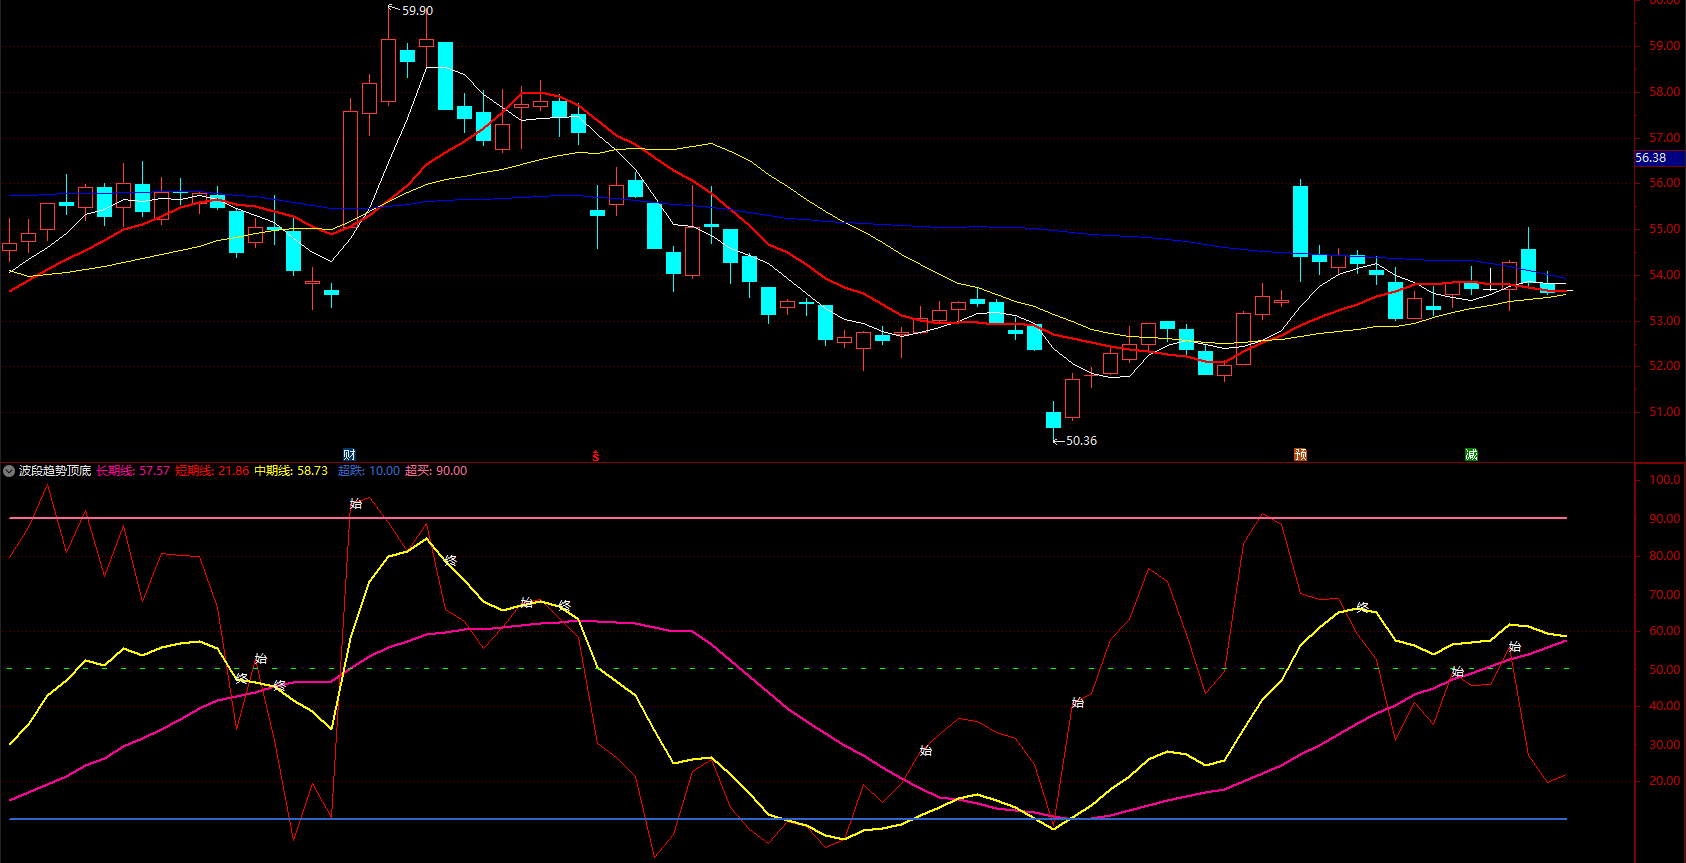
Task: Click the 55.00 price axis label
Action: 1664,229
